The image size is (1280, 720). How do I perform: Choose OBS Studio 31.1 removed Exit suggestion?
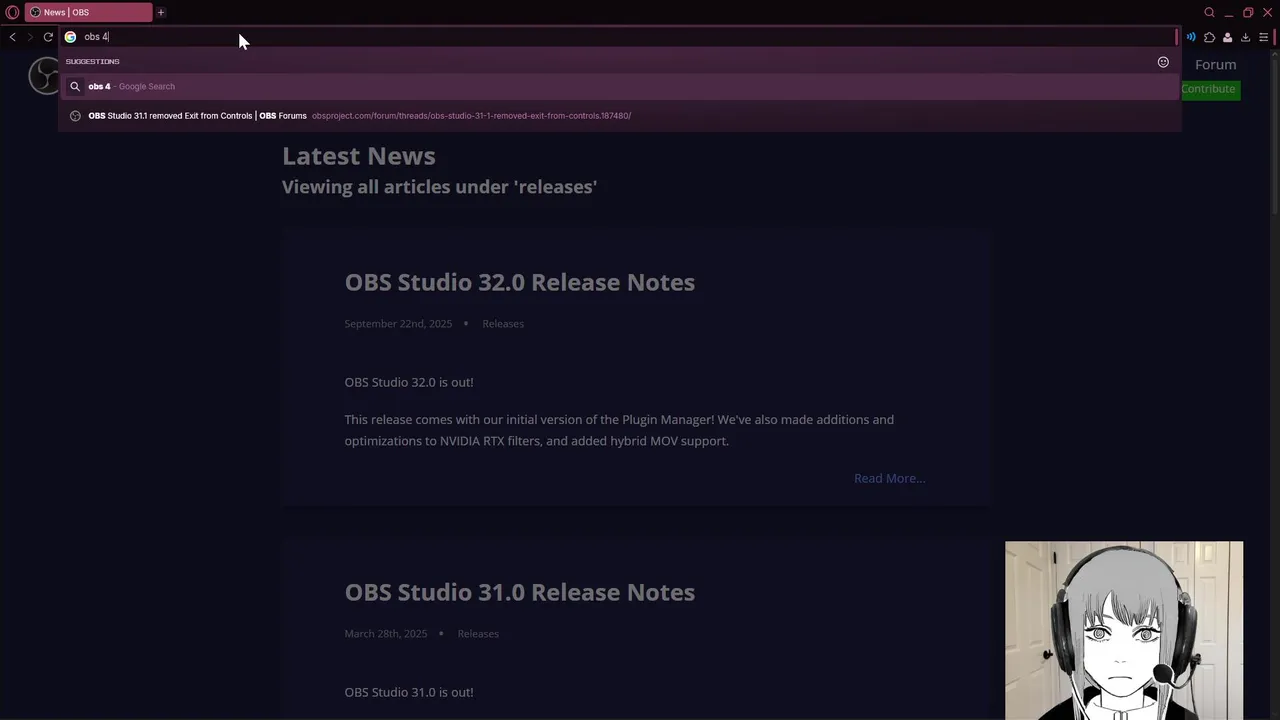coord(620,116)
